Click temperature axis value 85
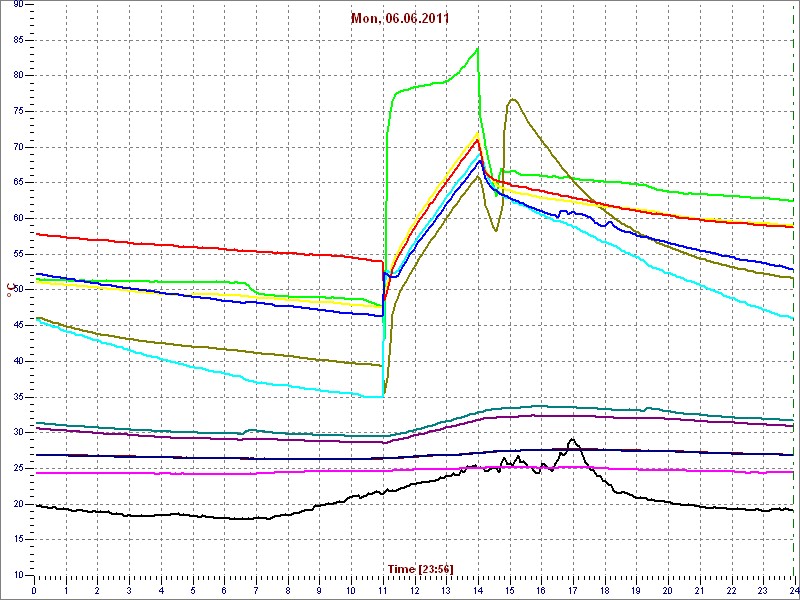 point(18,40)
